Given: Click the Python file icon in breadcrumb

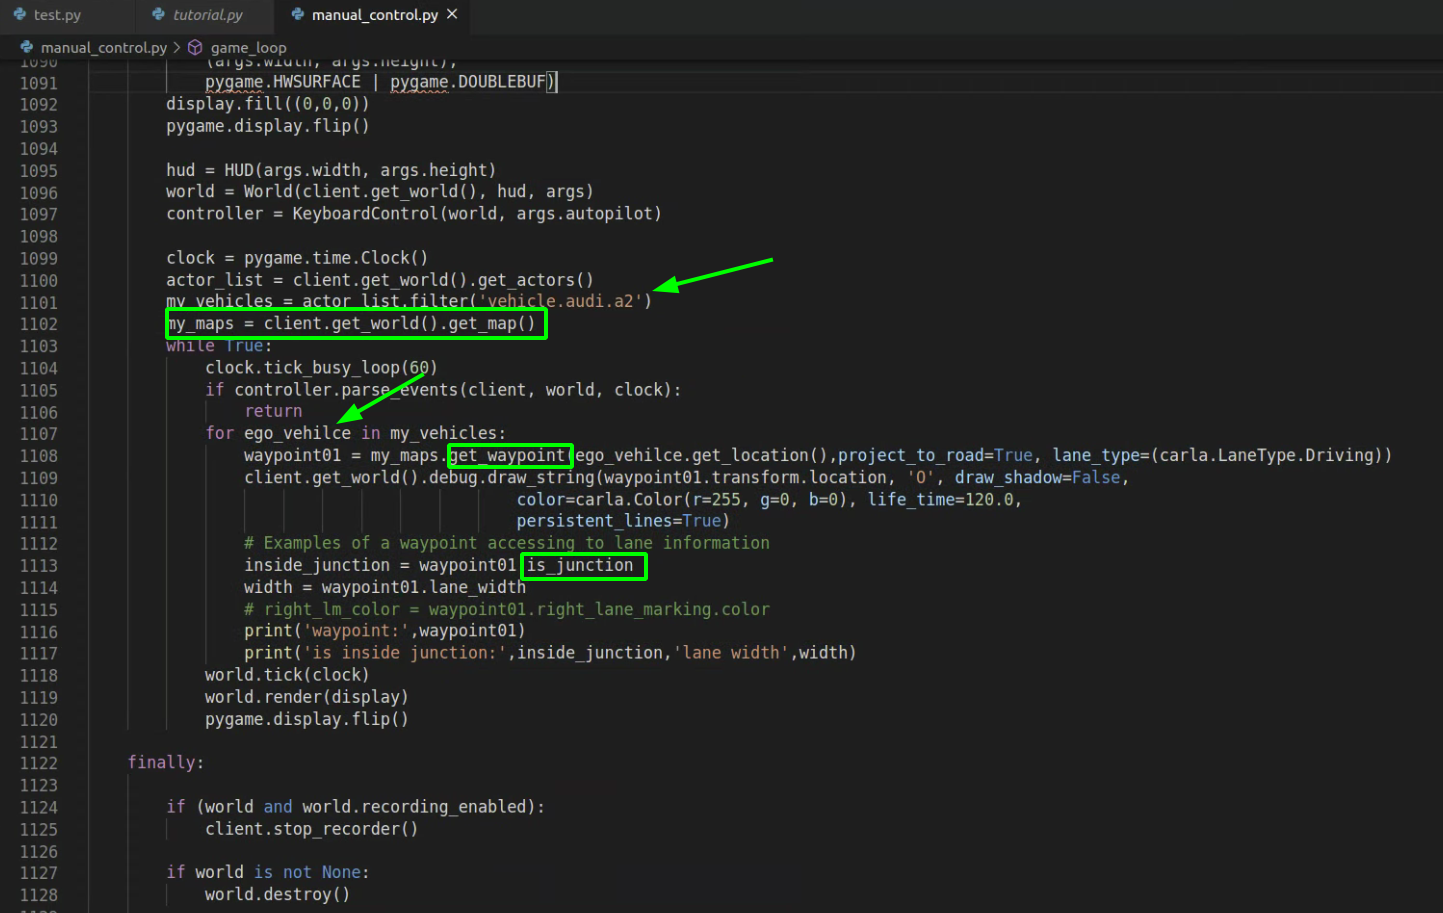Looking at the screenshot, I should tap(27, 47).
